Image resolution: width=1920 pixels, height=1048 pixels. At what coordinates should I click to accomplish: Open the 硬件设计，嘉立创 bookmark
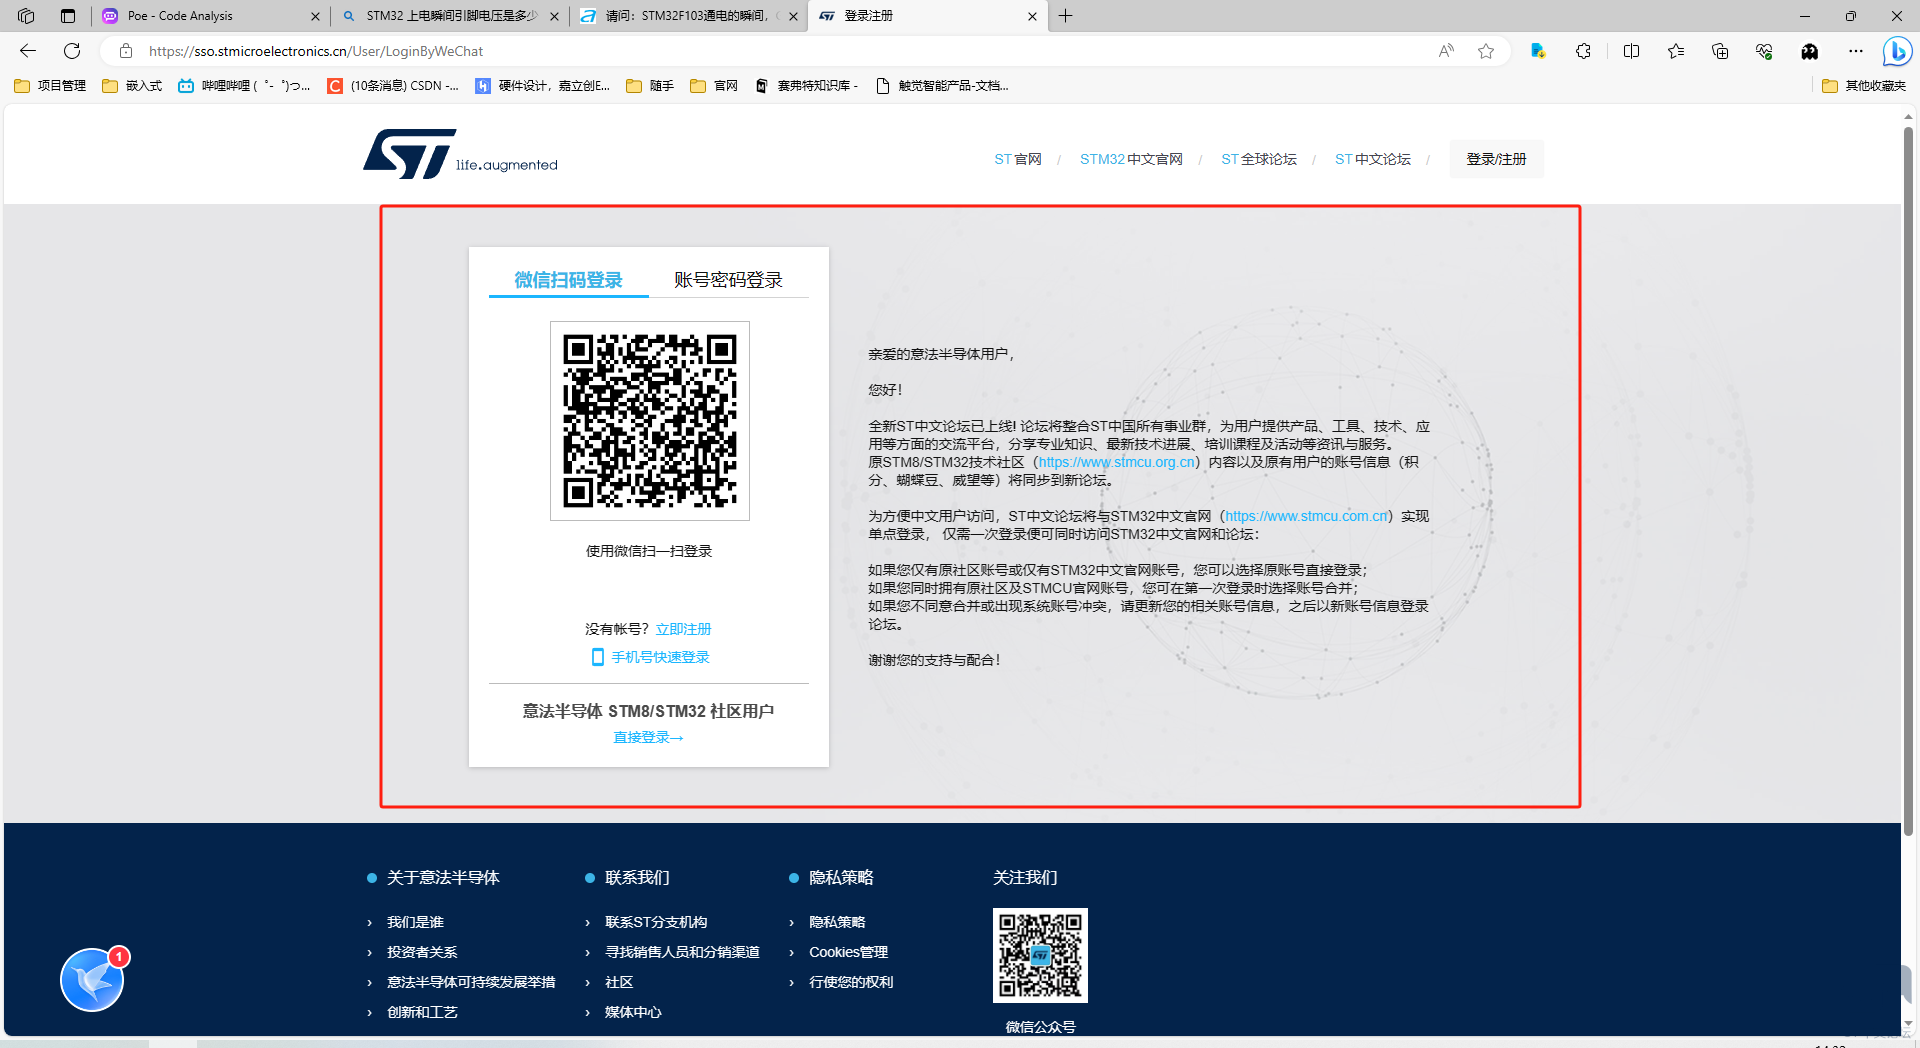click(x=543, y=86)
